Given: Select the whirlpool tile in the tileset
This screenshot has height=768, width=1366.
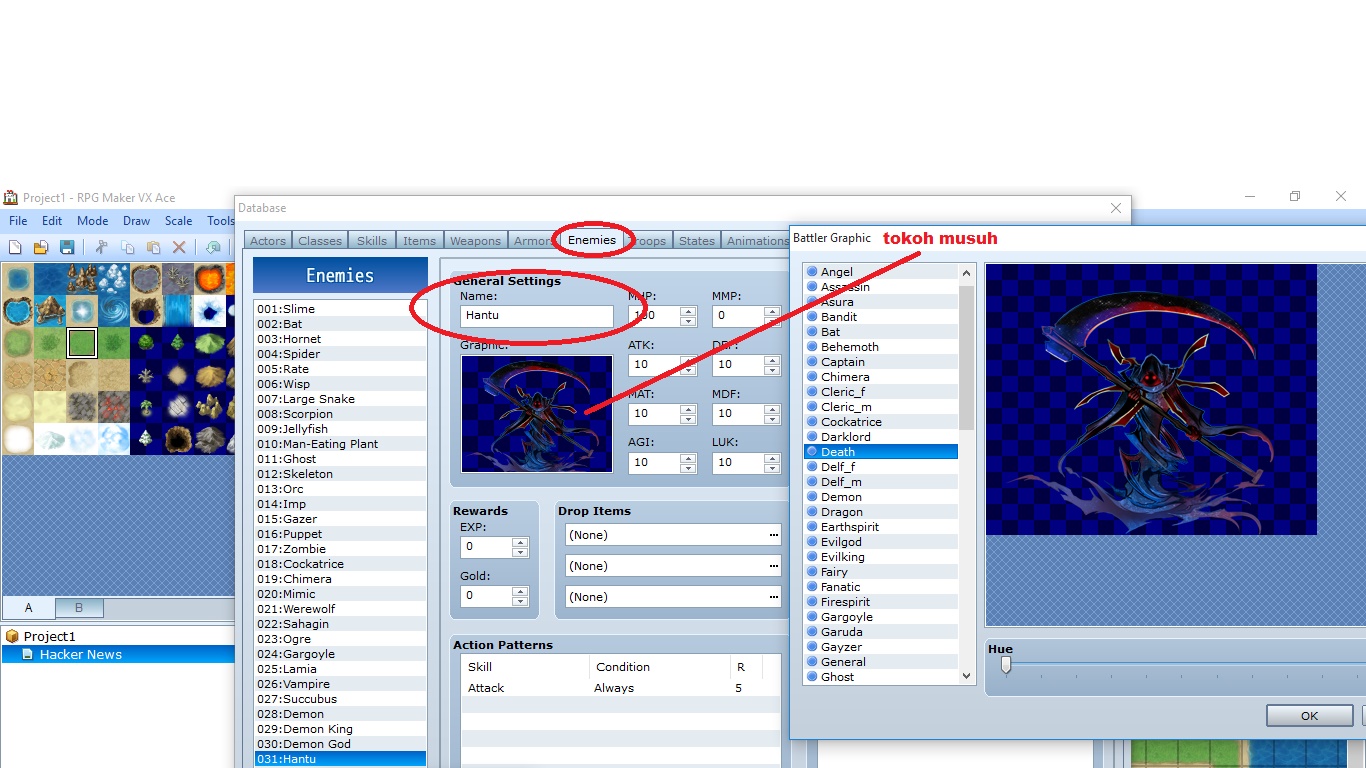Looking at the screenshot, I should (x=114, y=311).
